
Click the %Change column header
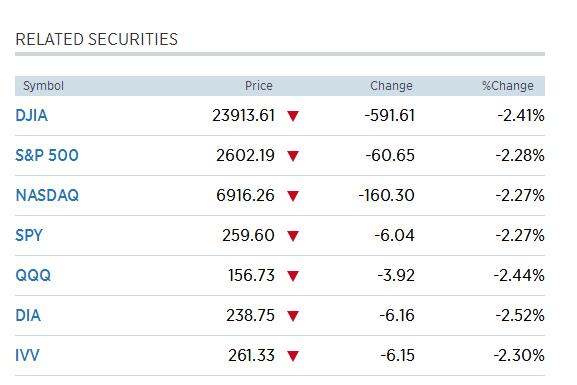[508, 86]
